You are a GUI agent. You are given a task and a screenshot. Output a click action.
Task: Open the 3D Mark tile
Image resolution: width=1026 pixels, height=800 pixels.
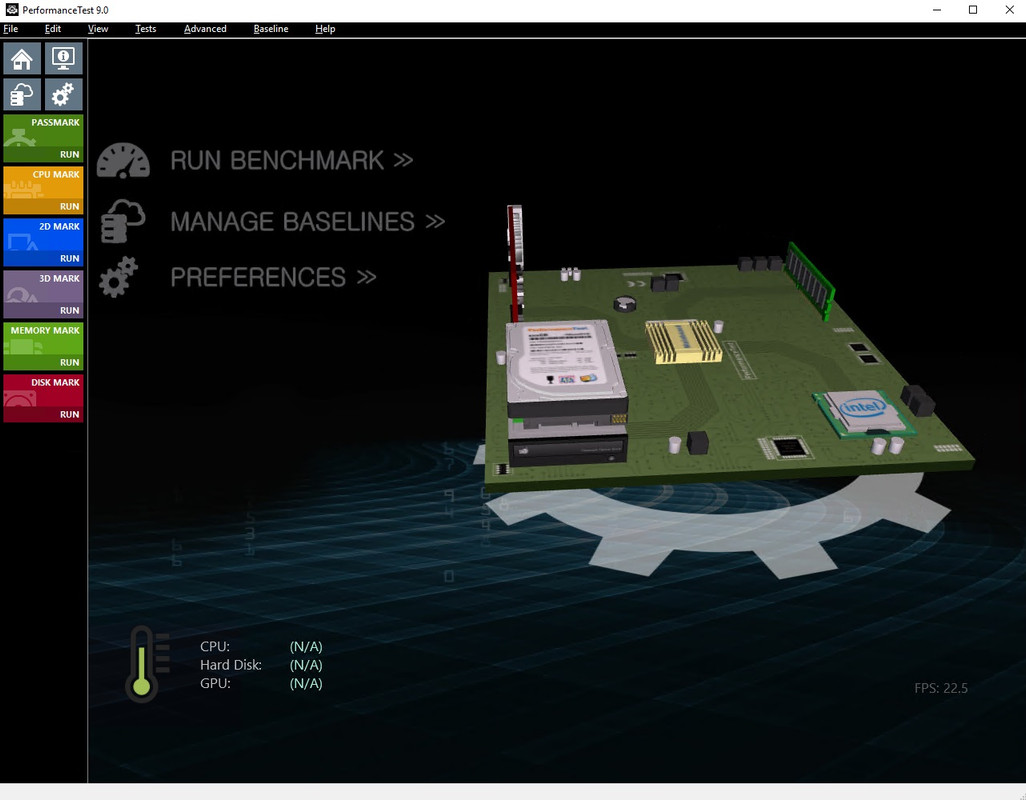43,288
